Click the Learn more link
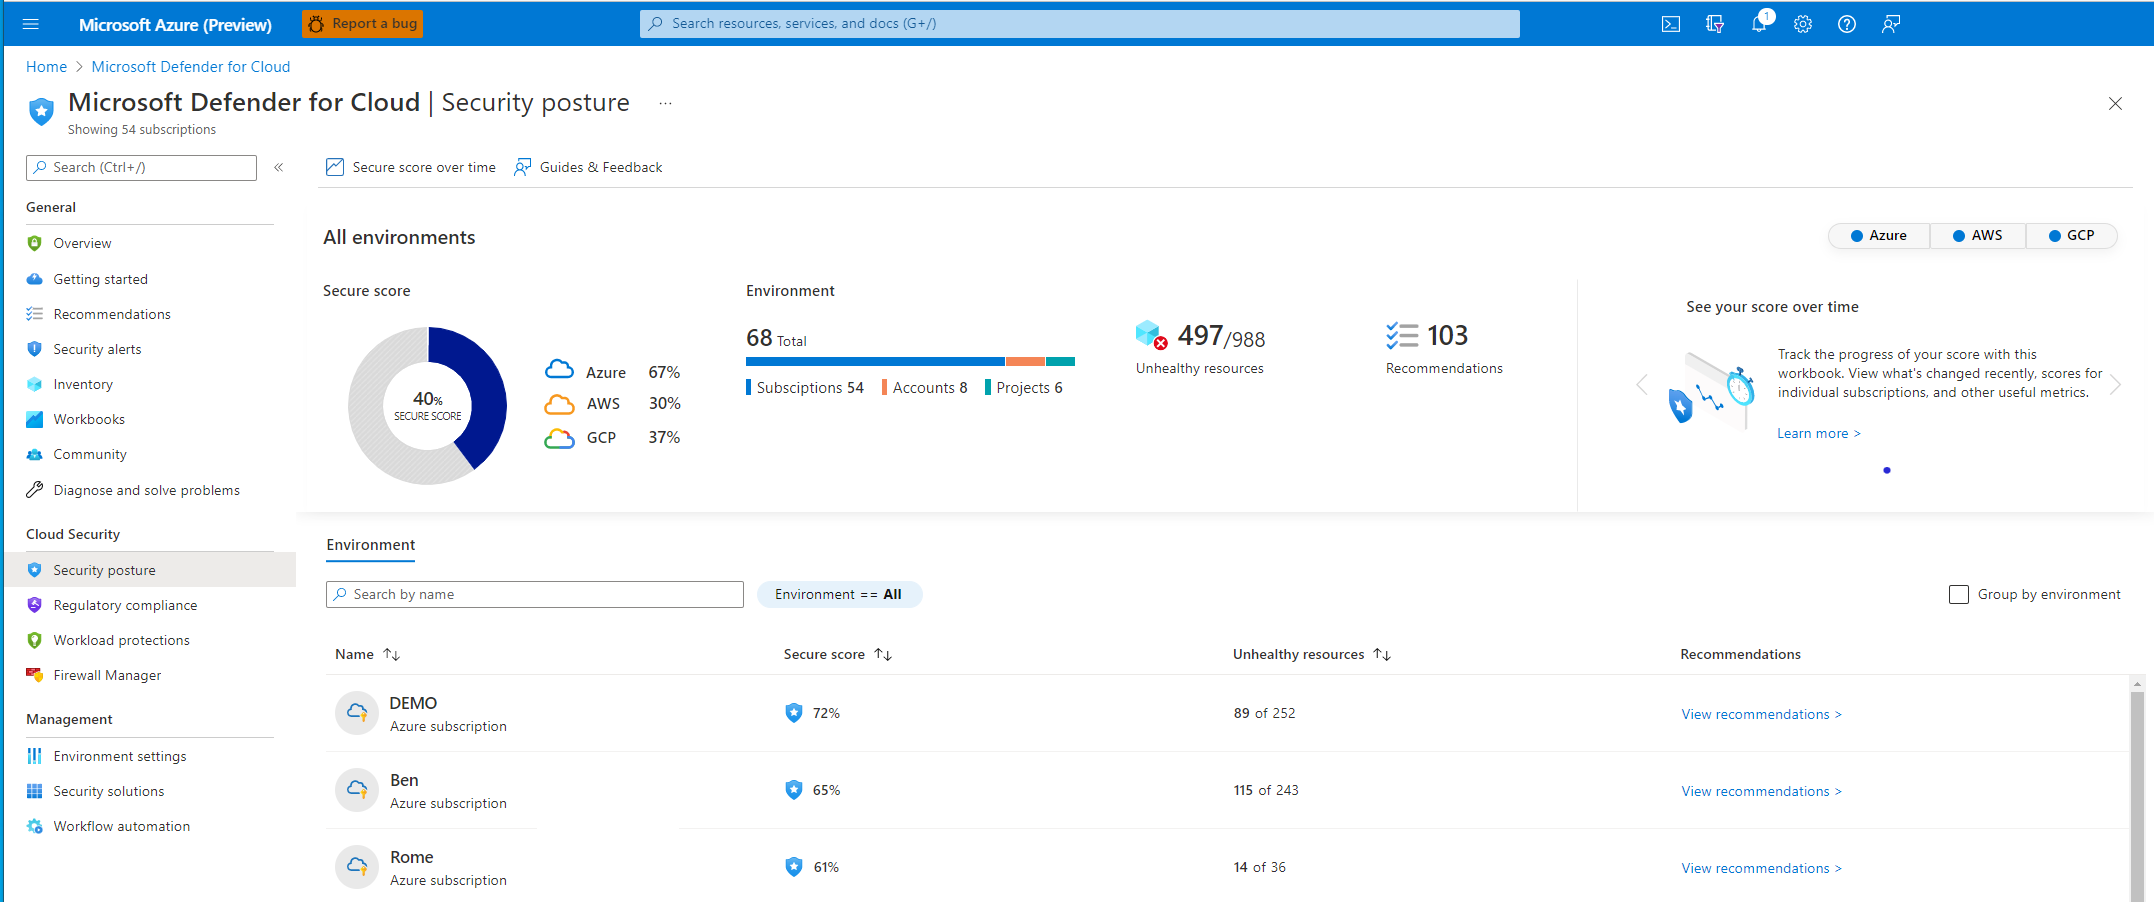Image resolution: width=2154 pixels, height=902 pixels. point(1818,434)
